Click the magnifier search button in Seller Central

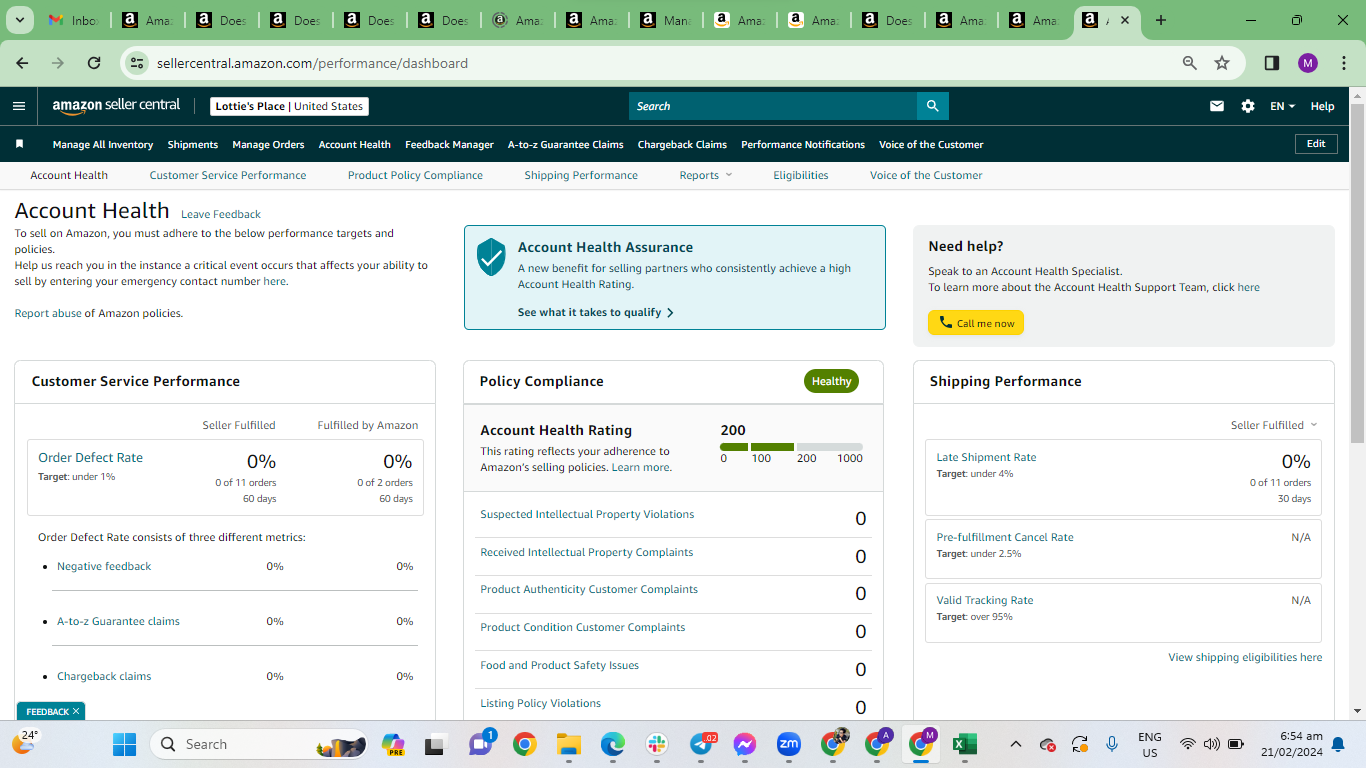[x=933, y=106]
